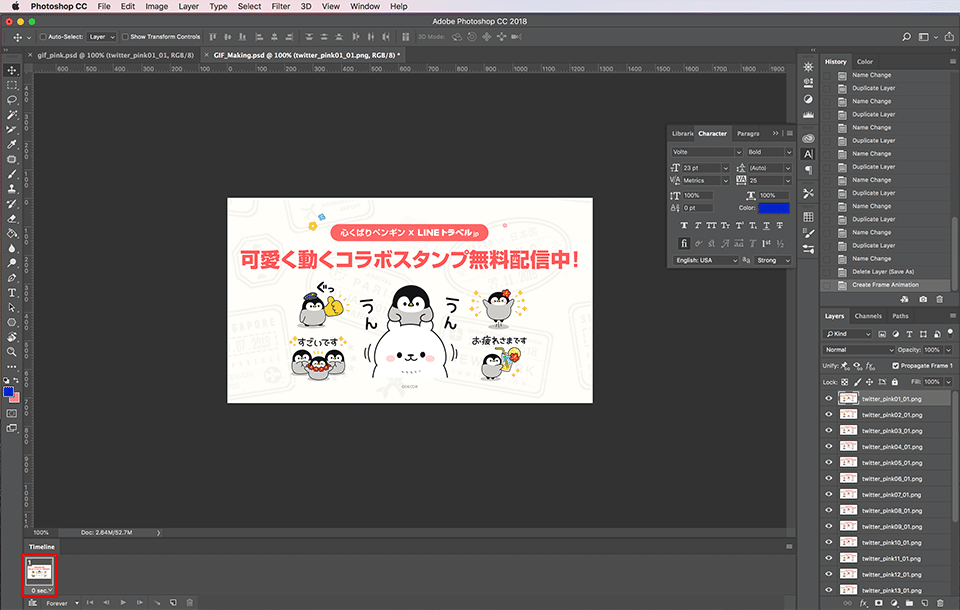Image resolution: width=960 pixels, height=610 pixels.
Task: Click the blue foreground color swatch
Action: pyautogui.click(x=8, y=392)
